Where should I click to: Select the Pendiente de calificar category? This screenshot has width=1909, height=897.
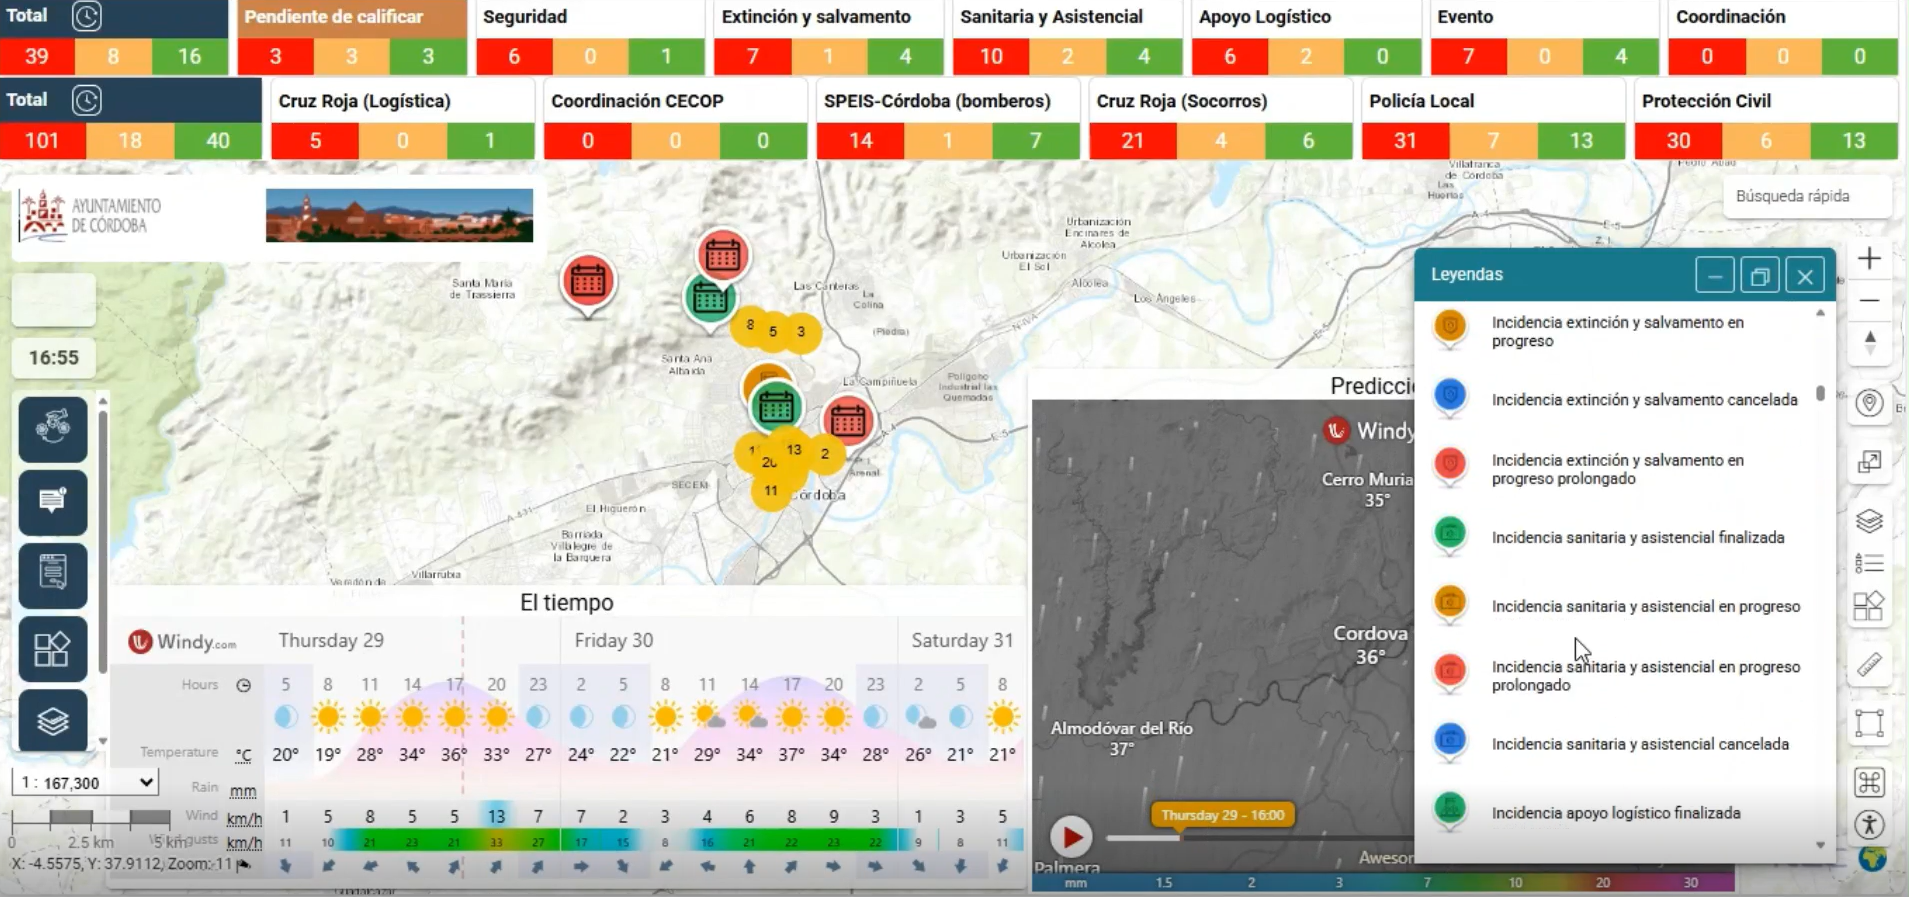click(x=352, y=17)
